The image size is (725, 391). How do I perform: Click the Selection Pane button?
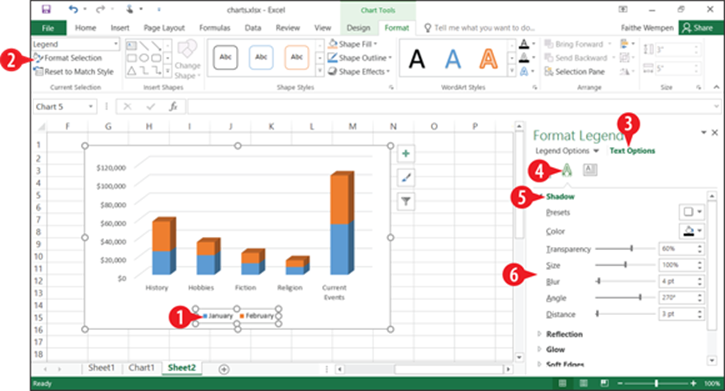pyautogui.click(x=575, y=72)
